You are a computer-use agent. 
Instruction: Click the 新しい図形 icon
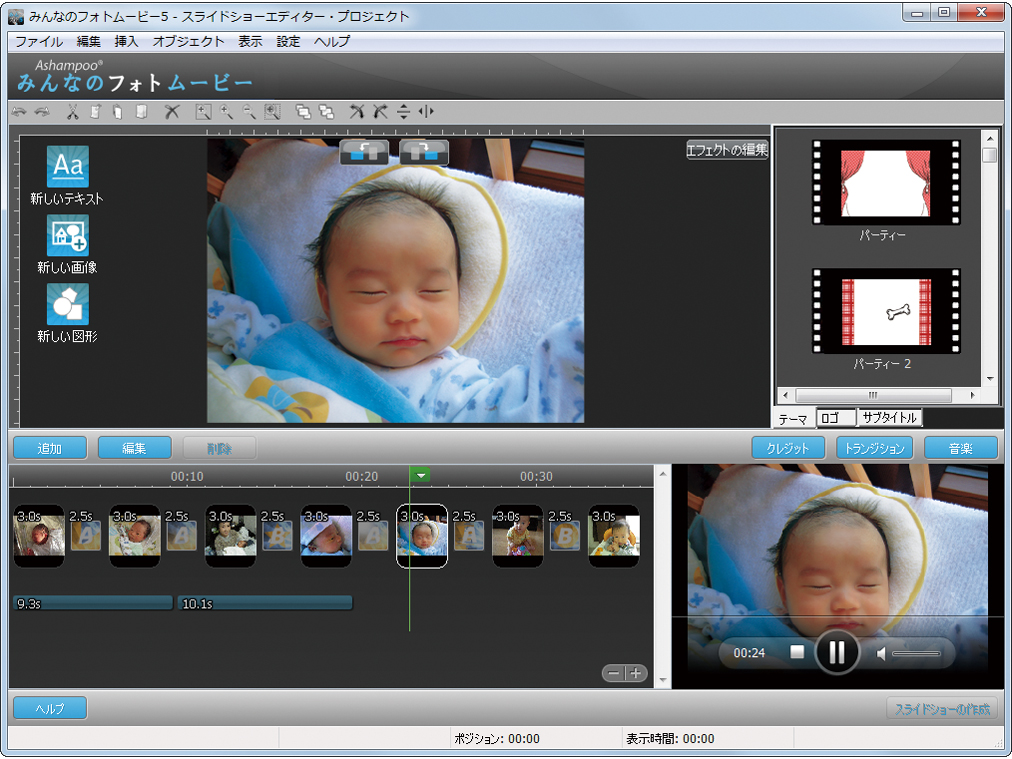pos(67,305)
